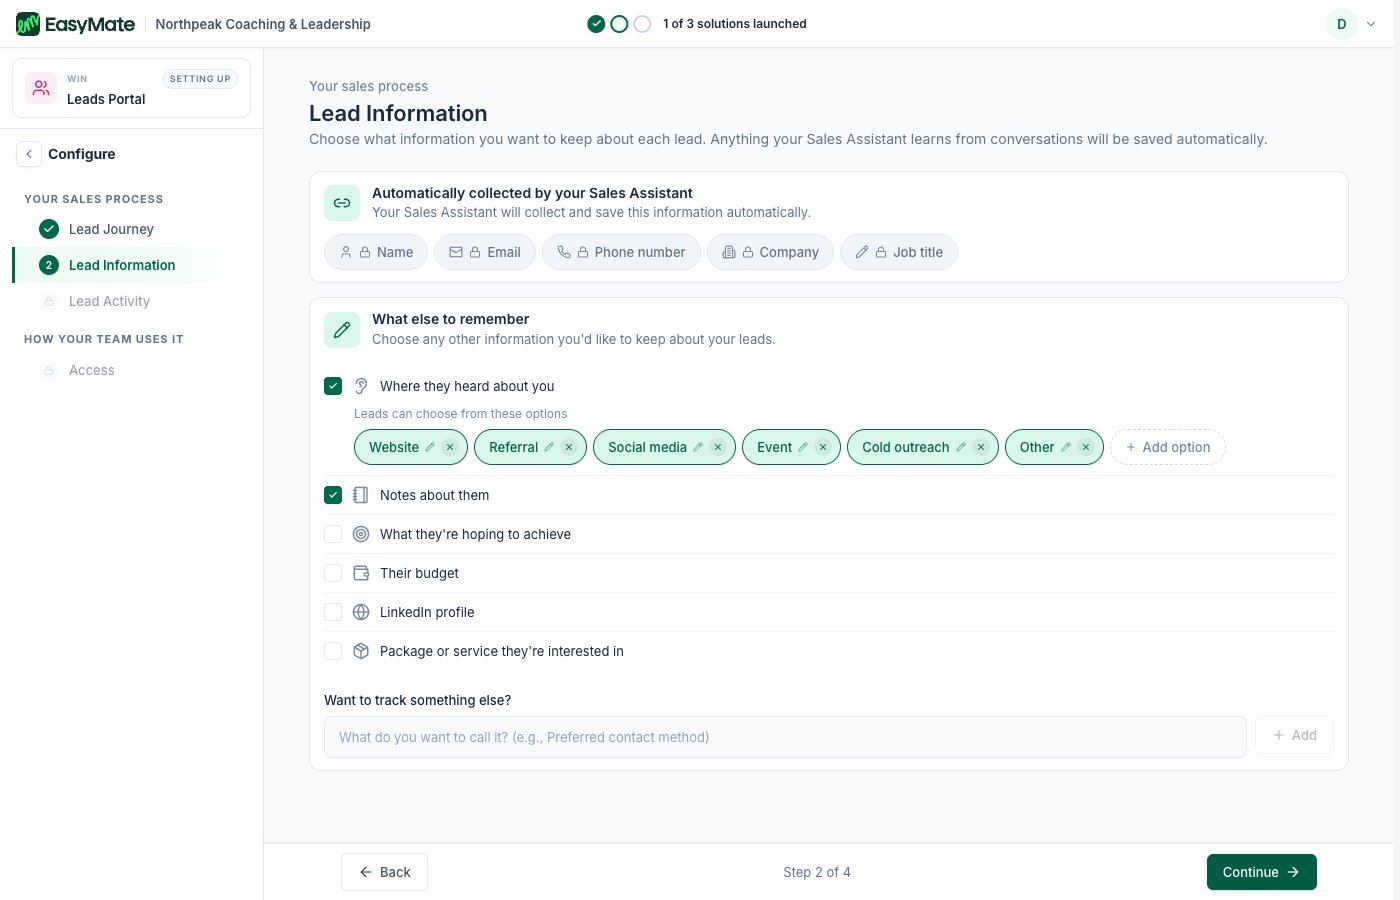Image resolution: width=1400 pixels, height=900 pixels.
Task: Click the SETTING UP status badge
Action: click(200, 79)
